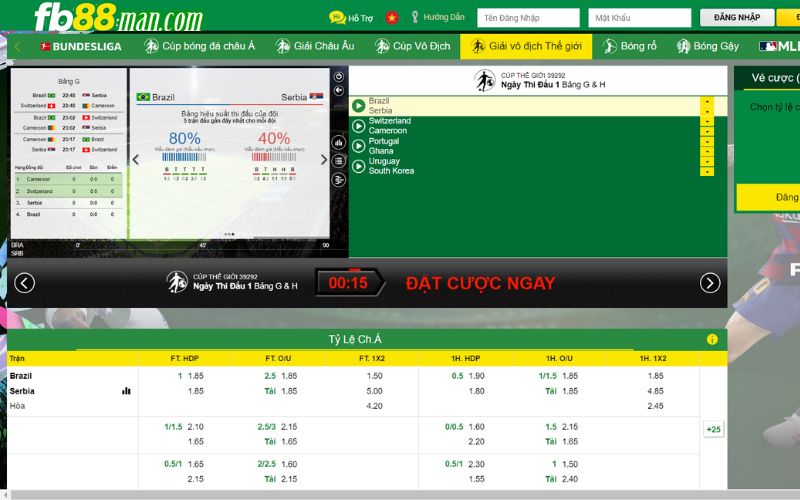Click the yellow info icon on Tỷ Lệ Ch.Á bar
Screen dimensions: 800x500
[x=712, y=339]
